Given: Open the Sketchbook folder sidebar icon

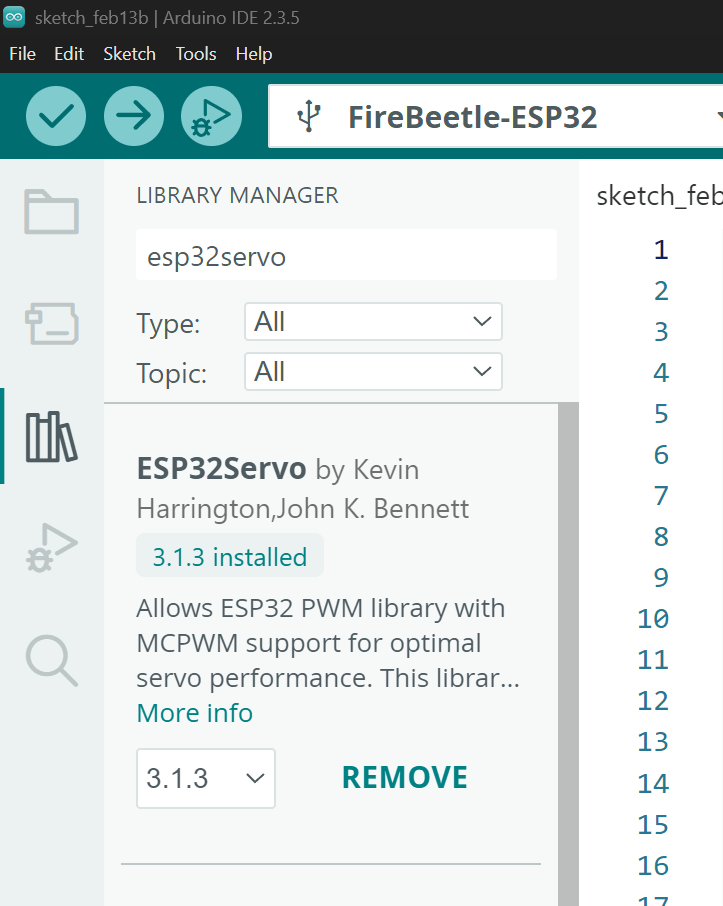Looking at the screenshot, I should [51, 211].
